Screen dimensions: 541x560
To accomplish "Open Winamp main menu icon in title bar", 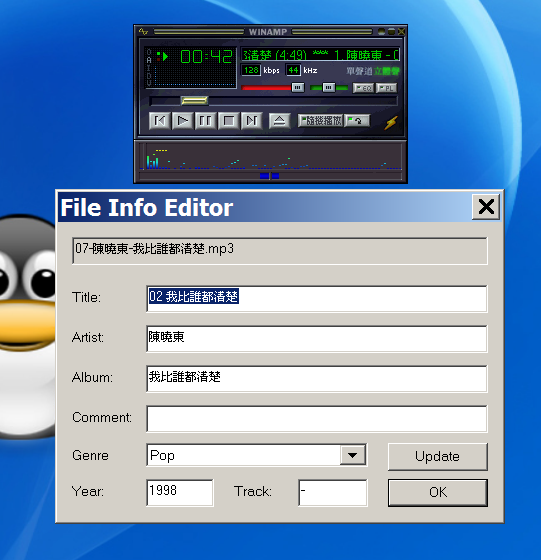I will click(143, 31).
